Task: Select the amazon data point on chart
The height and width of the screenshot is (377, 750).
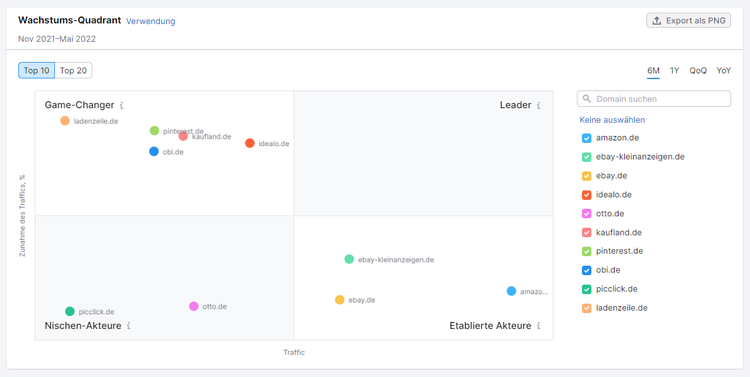Action: click(x=511, y=291)
